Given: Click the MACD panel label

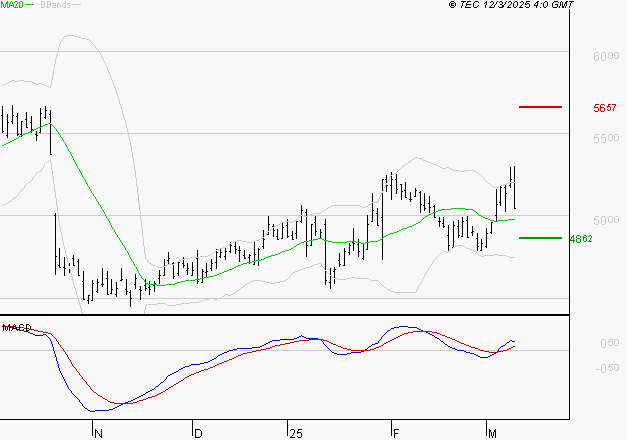Looking at the screenshot, I should [x=17, y=328].
